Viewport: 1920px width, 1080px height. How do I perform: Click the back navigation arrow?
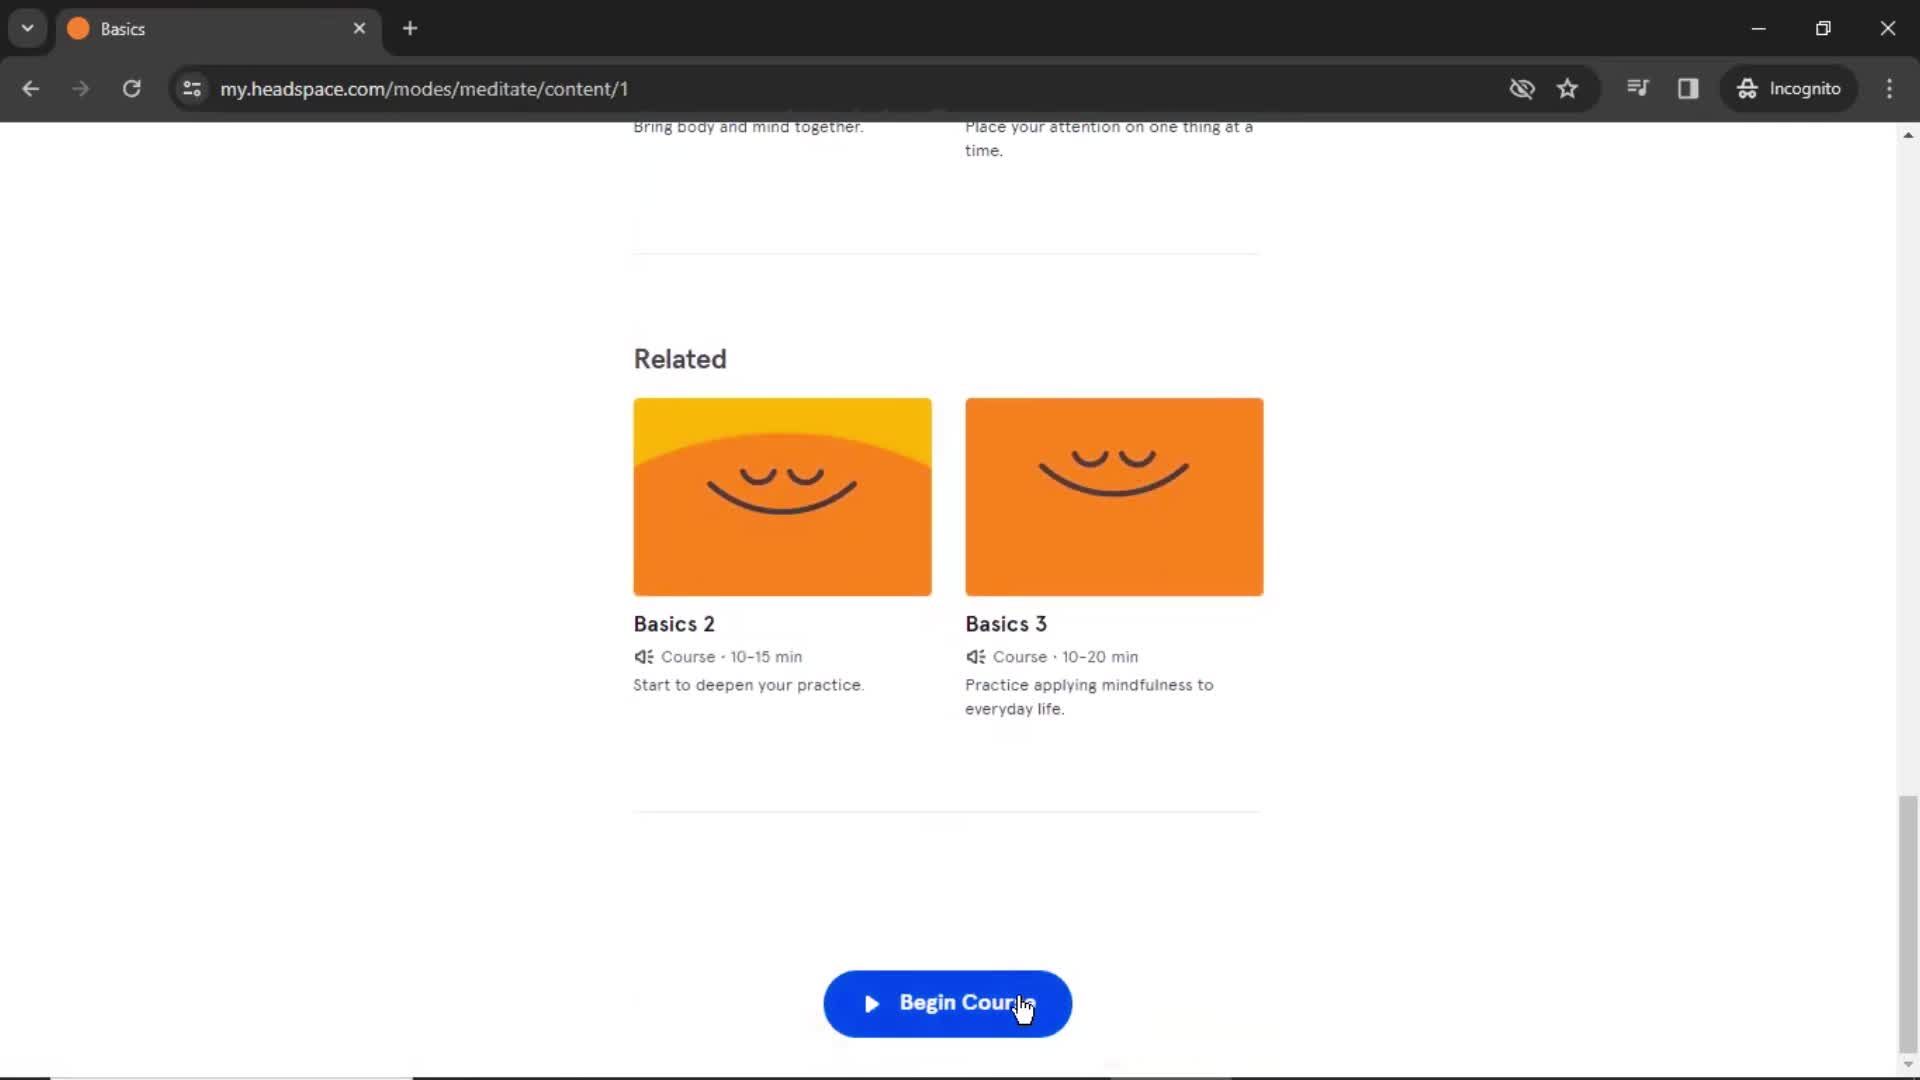click(32, 88)
